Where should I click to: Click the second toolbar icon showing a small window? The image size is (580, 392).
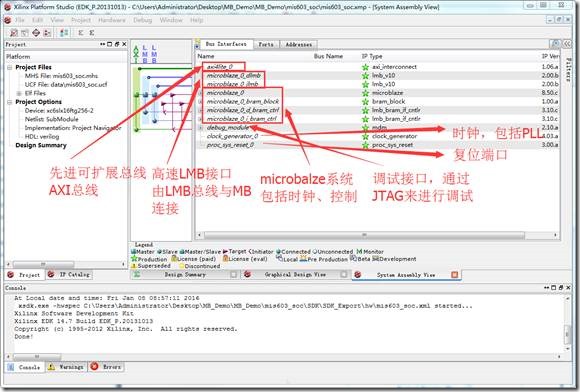coord(25,33)
